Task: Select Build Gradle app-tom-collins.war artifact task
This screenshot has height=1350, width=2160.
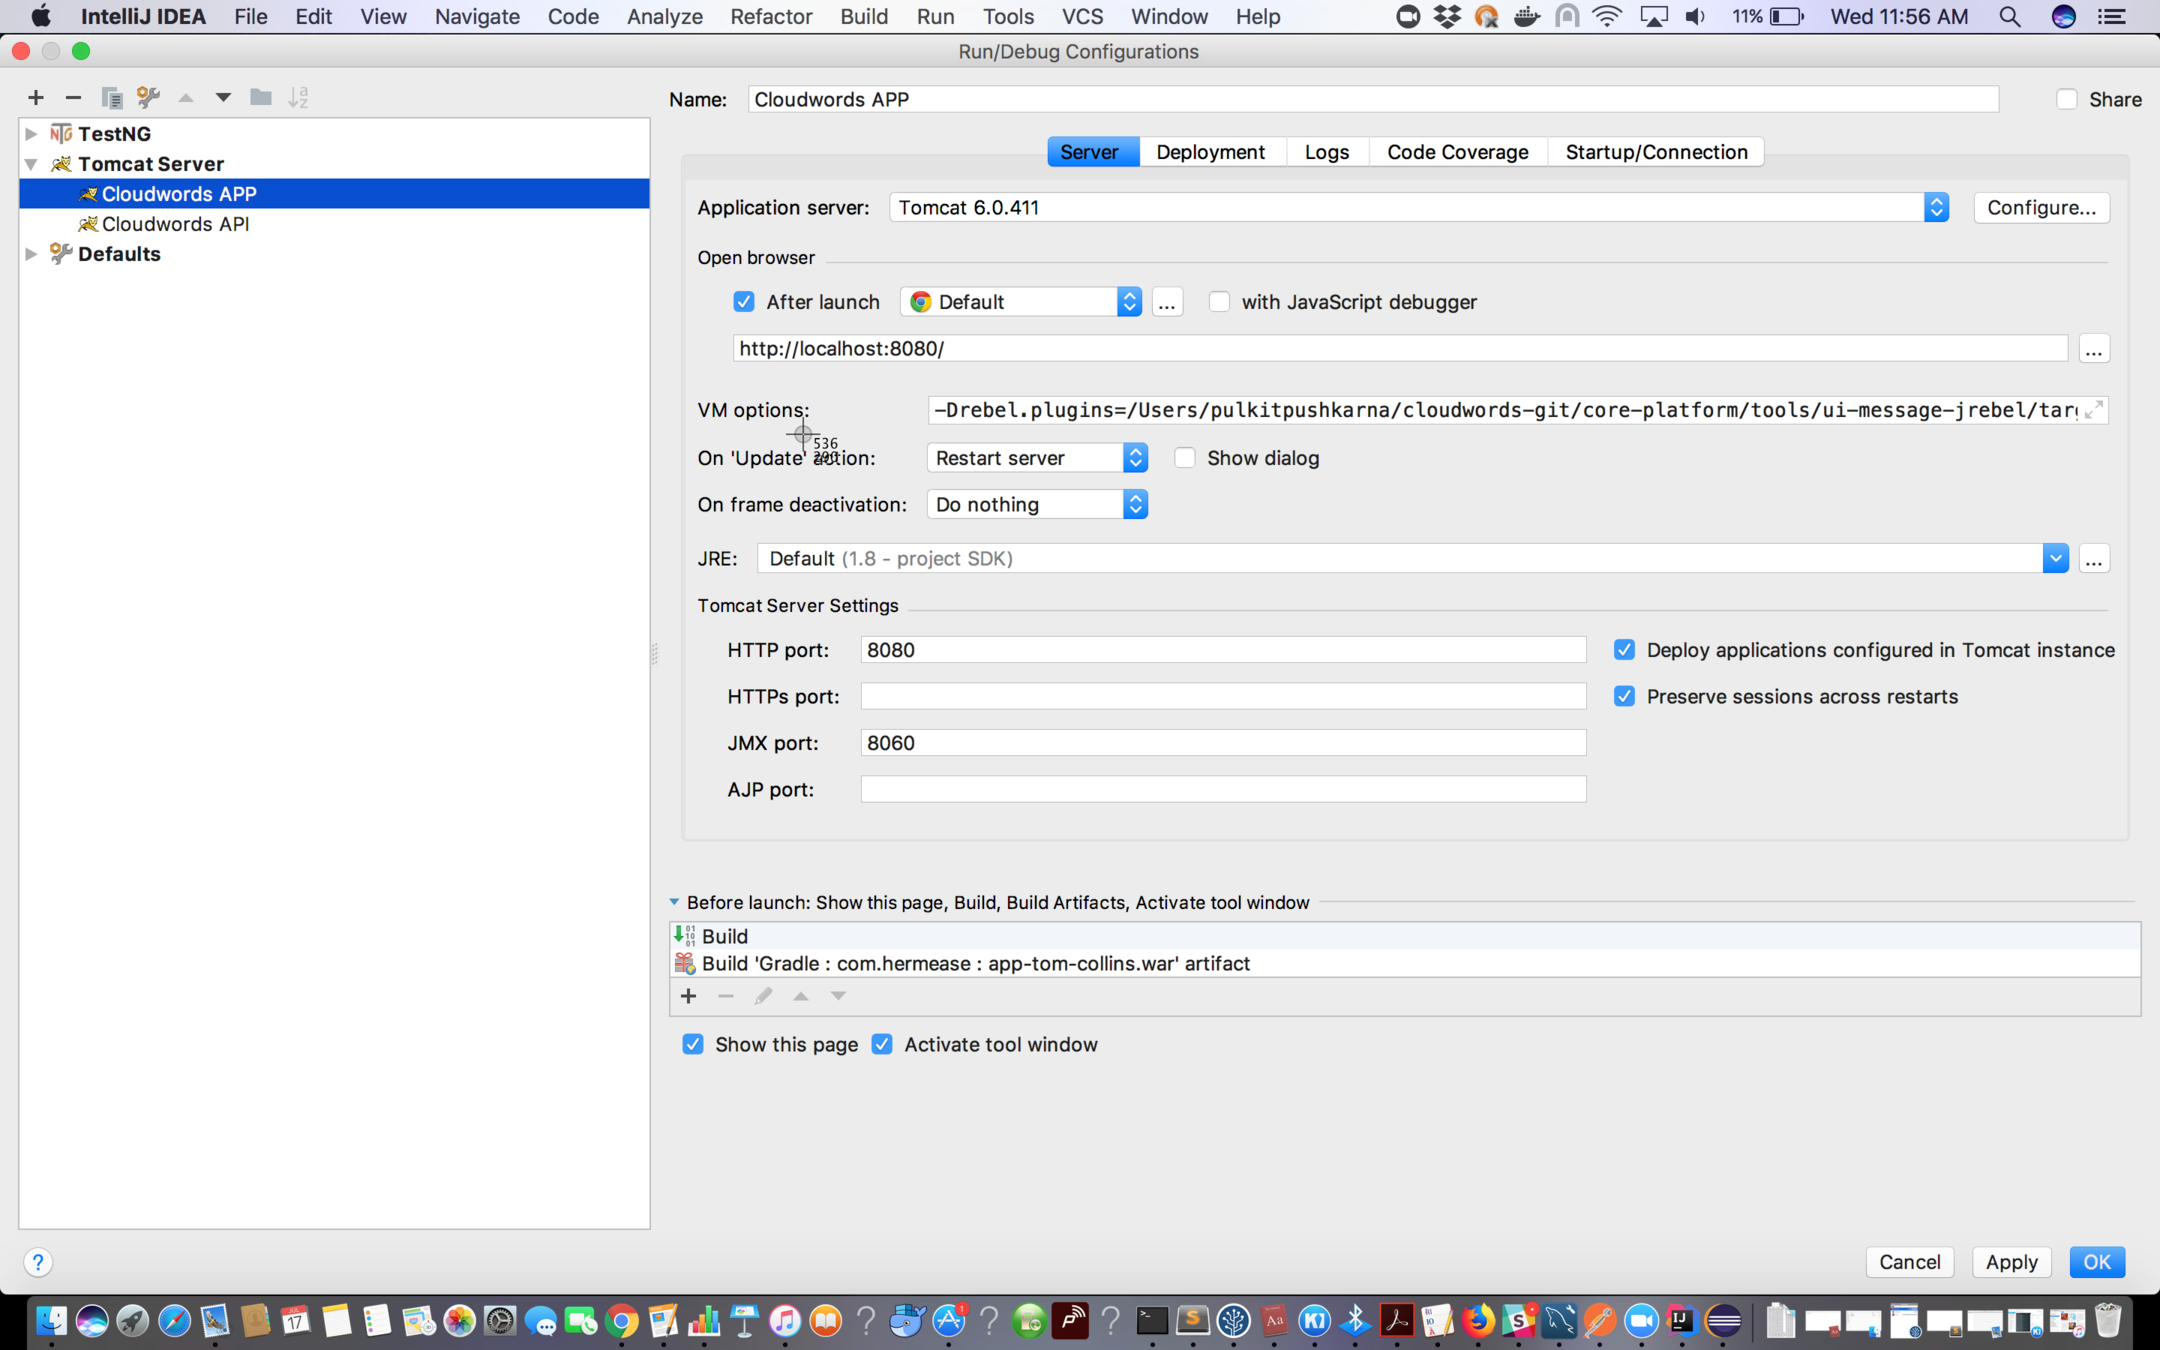Action: coord(1405,963)
